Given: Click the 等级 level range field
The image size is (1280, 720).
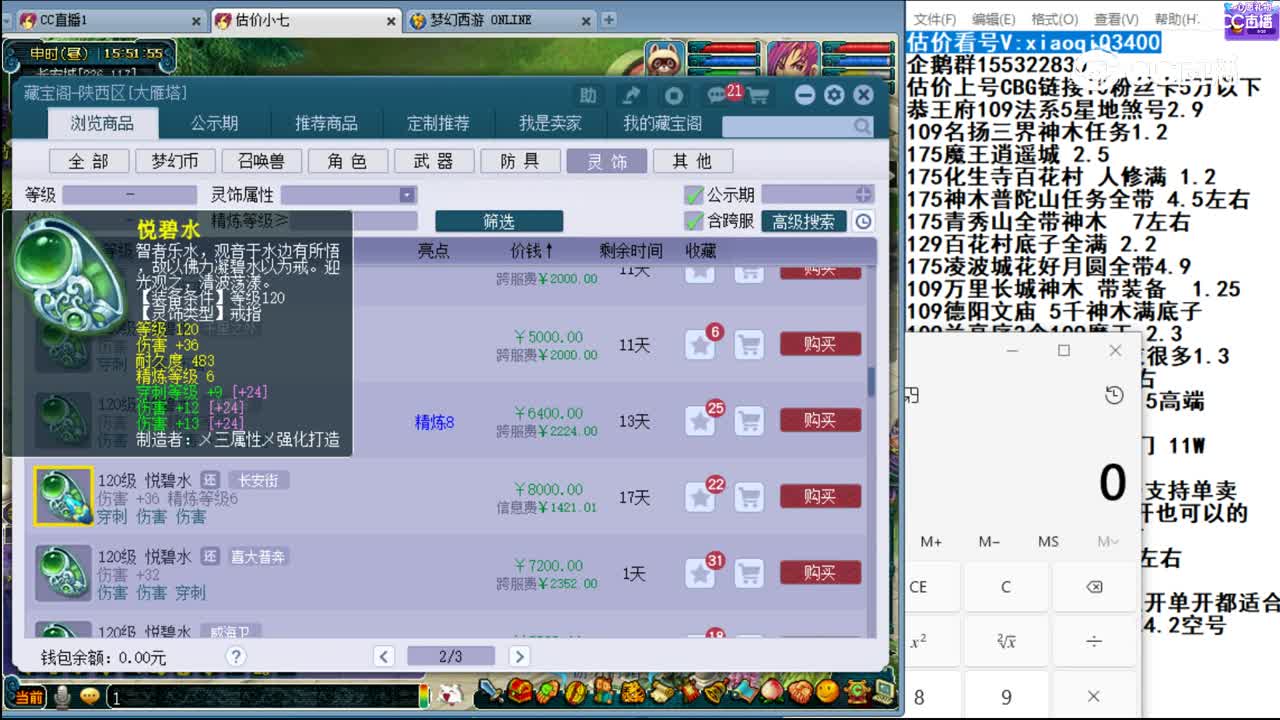Looking at the screenshot, I should [x=129, y=195].
